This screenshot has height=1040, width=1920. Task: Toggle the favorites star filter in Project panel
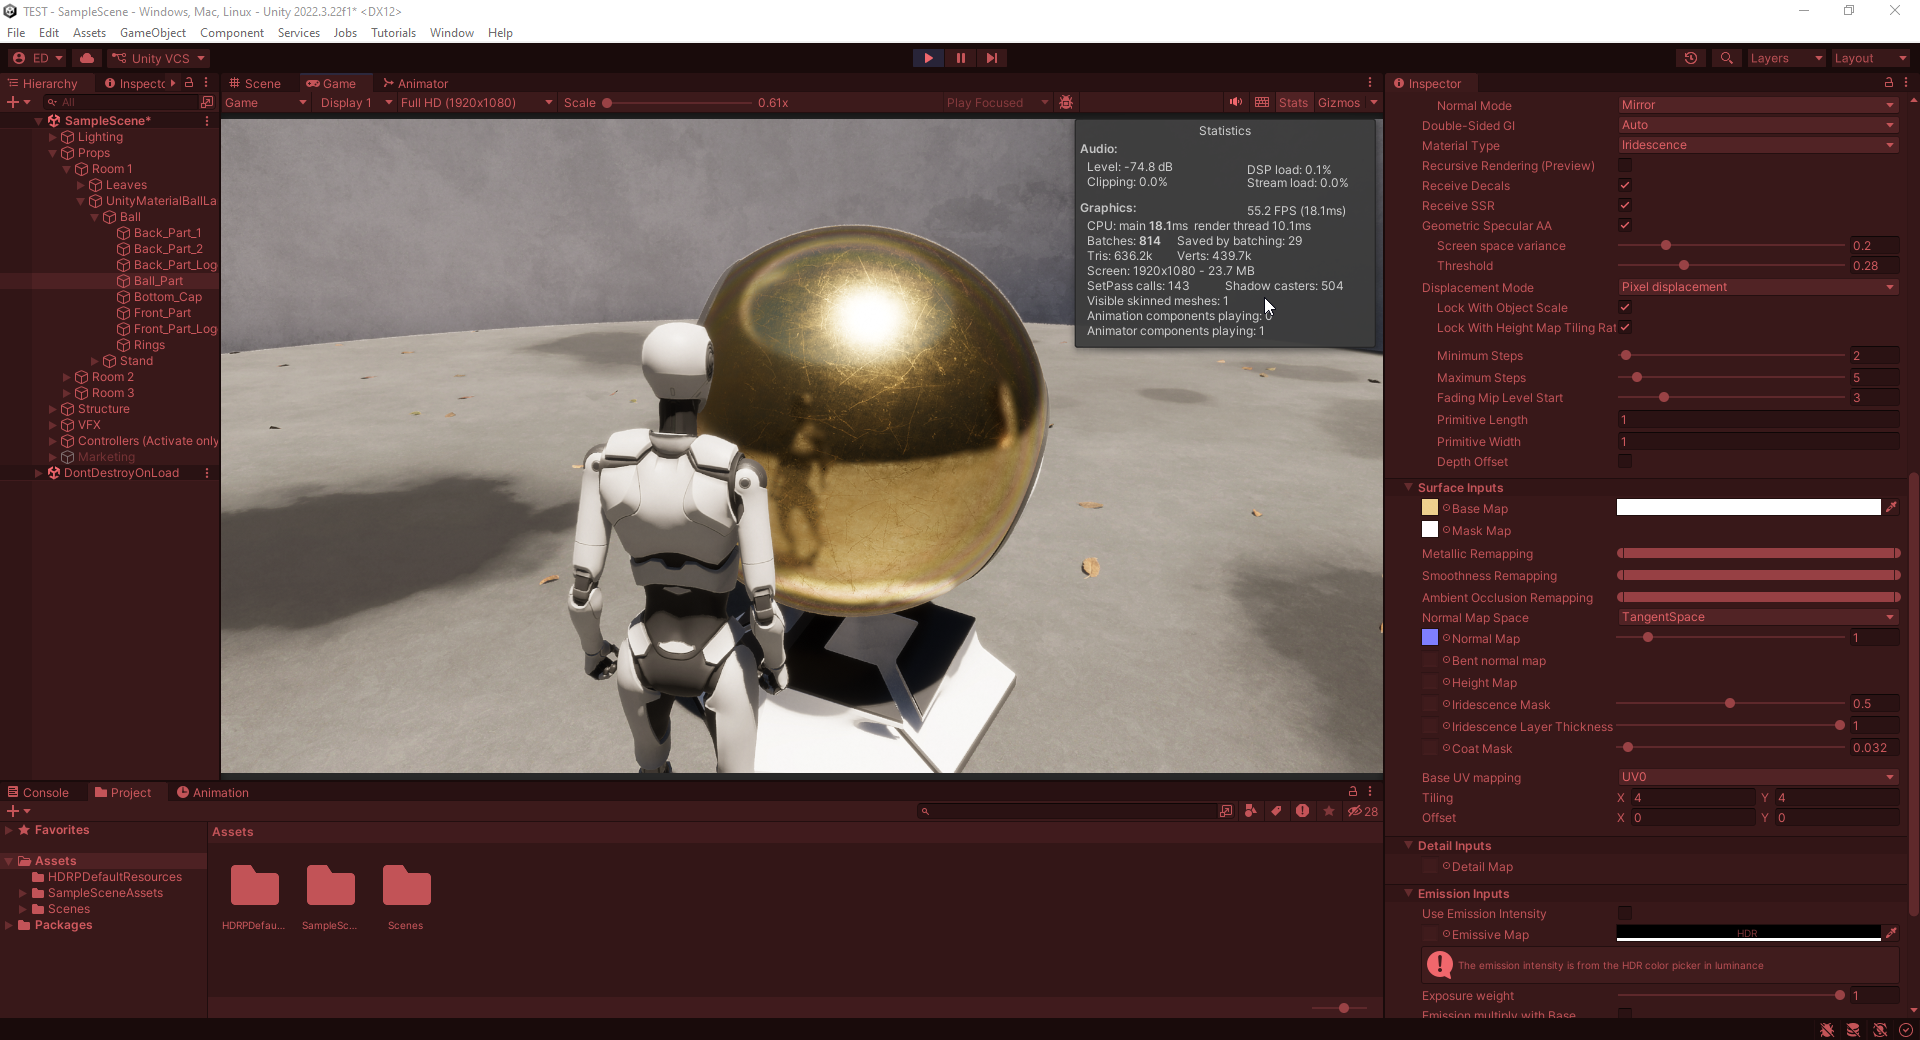pos(1329,812)
